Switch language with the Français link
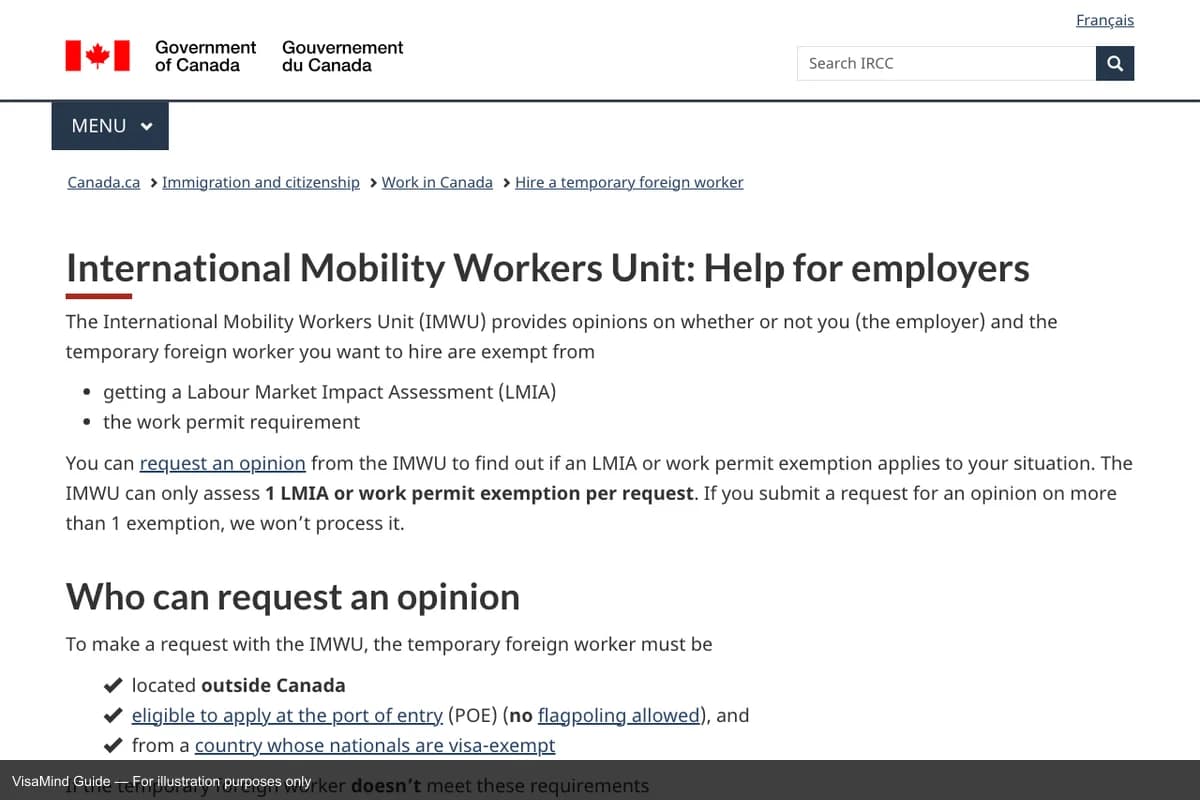This screenshot has height=800, width=1200. click(x=1104, y=20)
